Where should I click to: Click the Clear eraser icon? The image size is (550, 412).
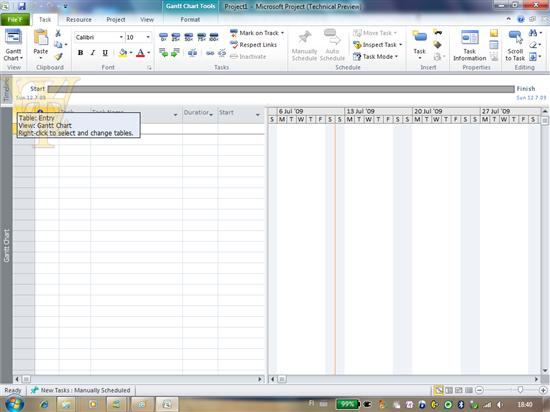click(x=533, y=45)
